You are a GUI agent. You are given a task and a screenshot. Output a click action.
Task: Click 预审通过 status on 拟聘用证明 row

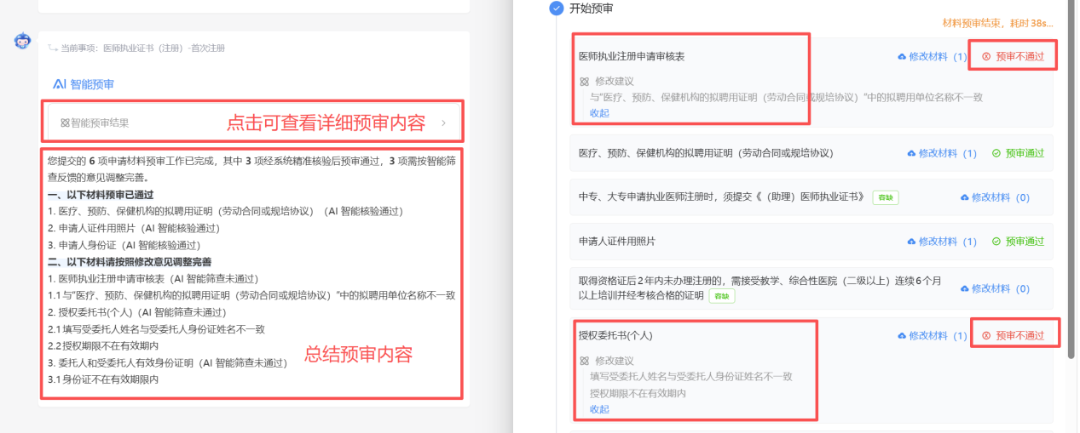click(1018, 153)
